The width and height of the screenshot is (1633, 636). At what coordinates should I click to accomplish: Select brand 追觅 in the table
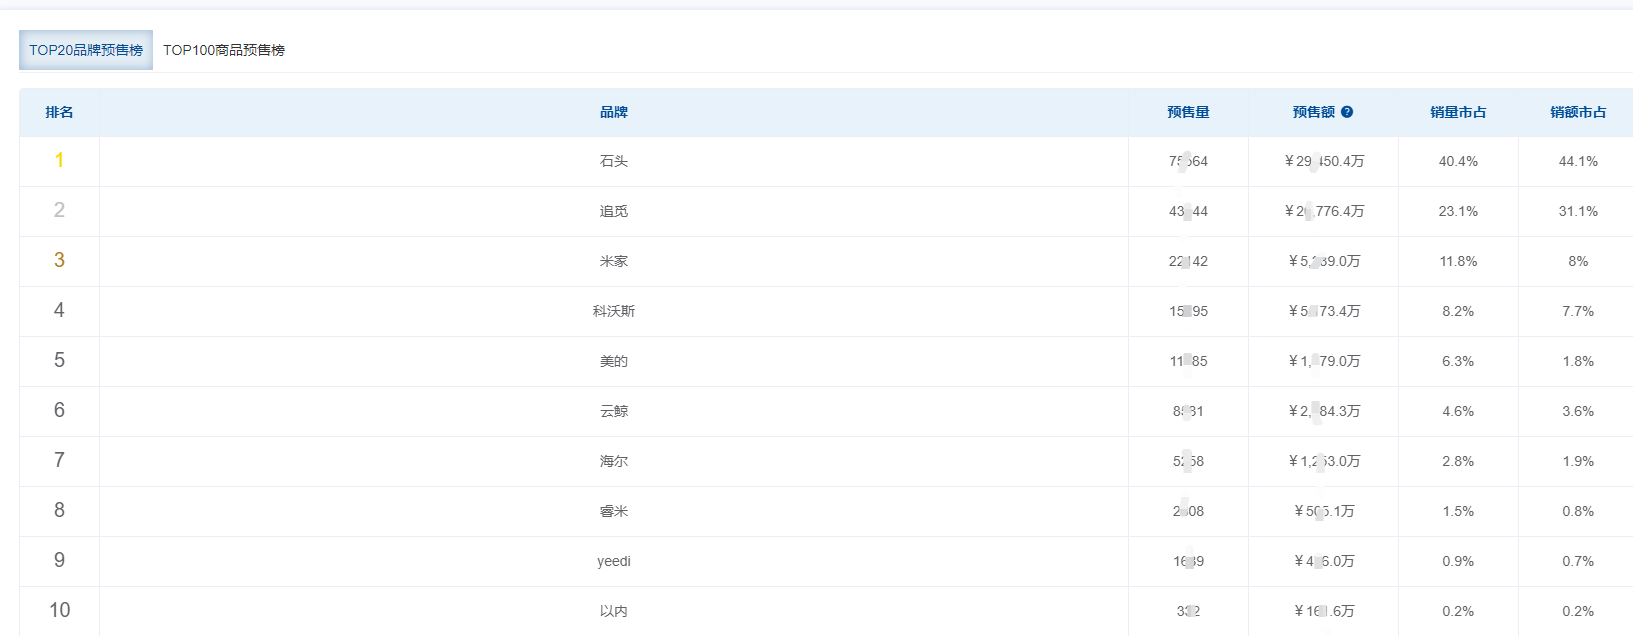tap(614, 211)
